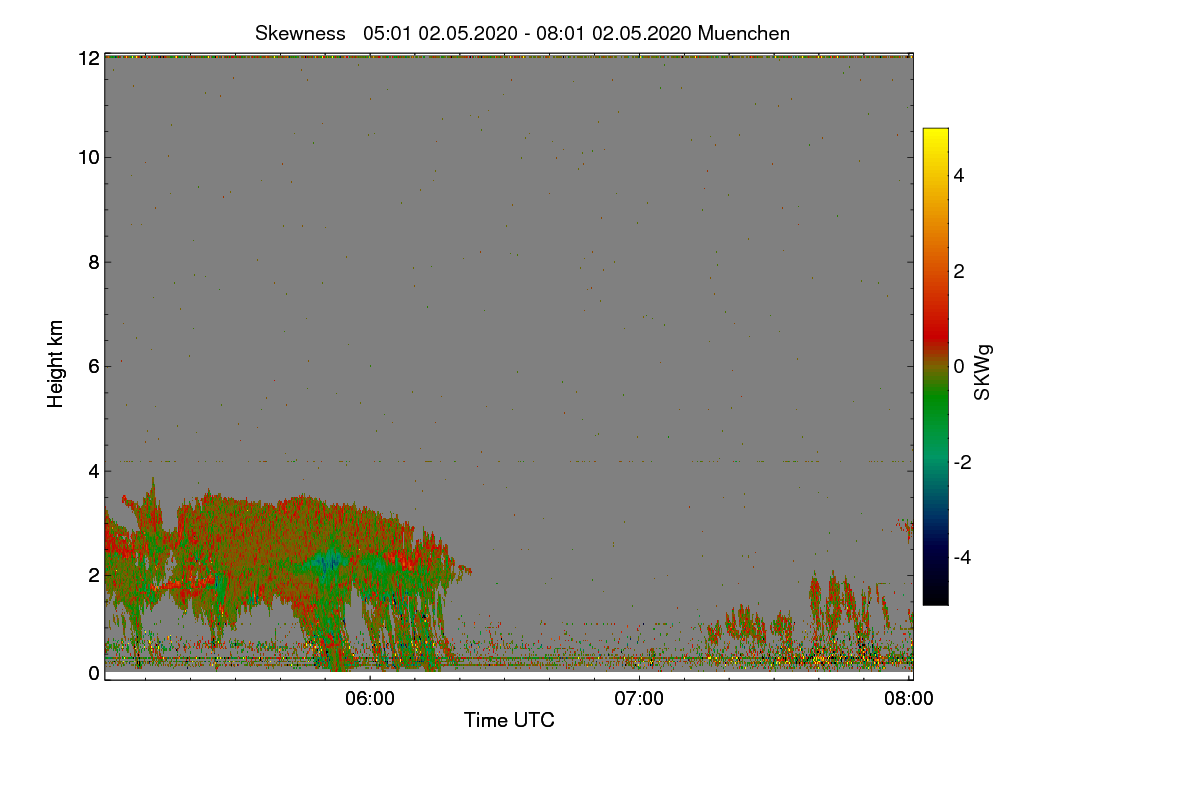Click the height tick label 8
The height and width of the screenshot is (800, 1200).
pos(94,262)
